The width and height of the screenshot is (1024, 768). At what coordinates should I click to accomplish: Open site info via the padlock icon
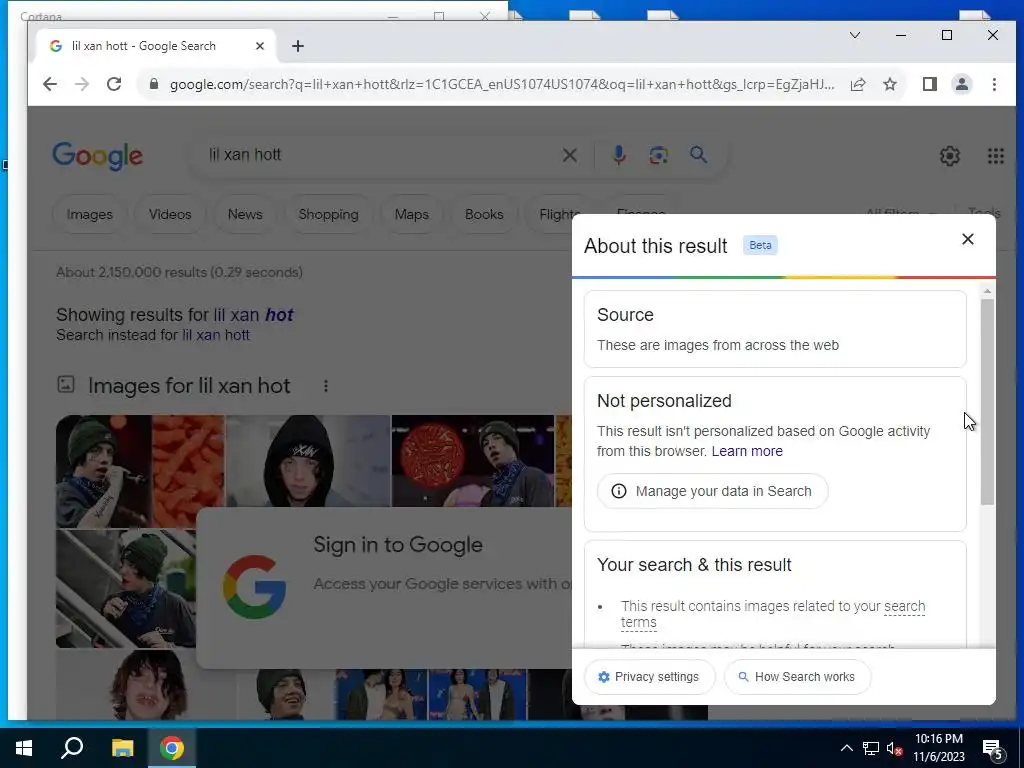click(x=154, y=84)
